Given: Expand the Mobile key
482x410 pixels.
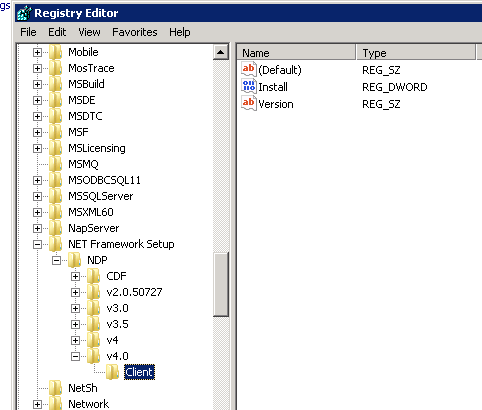Looking at the screenshot, I should 37,53.
